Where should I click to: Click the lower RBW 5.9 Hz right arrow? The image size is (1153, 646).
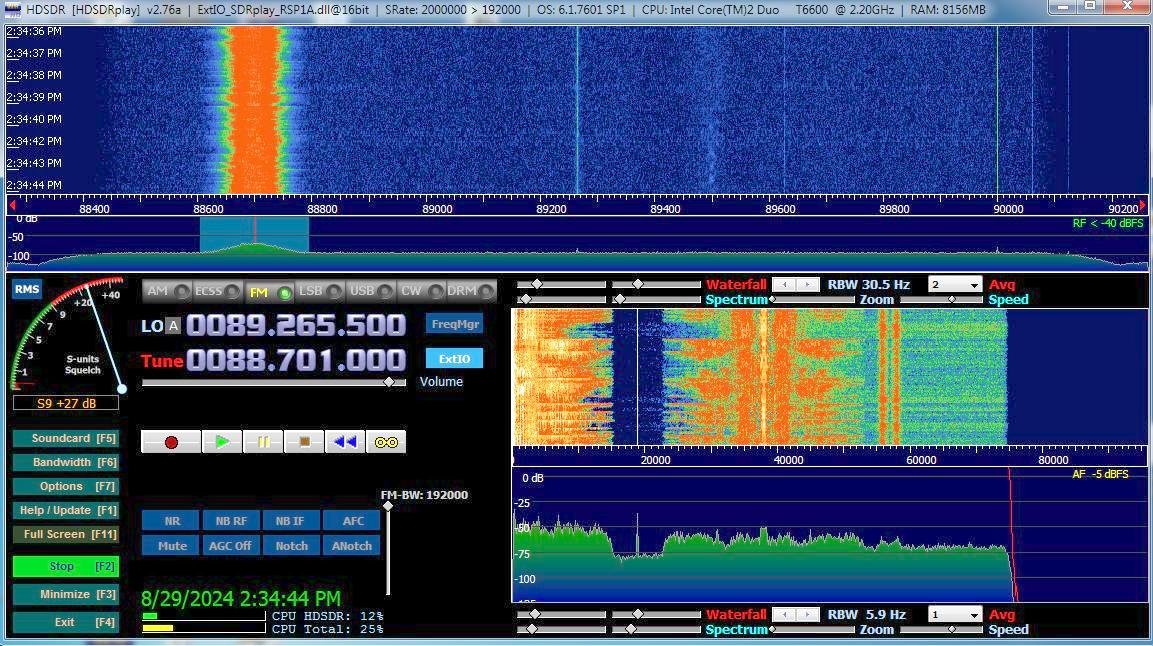point(807,614)
